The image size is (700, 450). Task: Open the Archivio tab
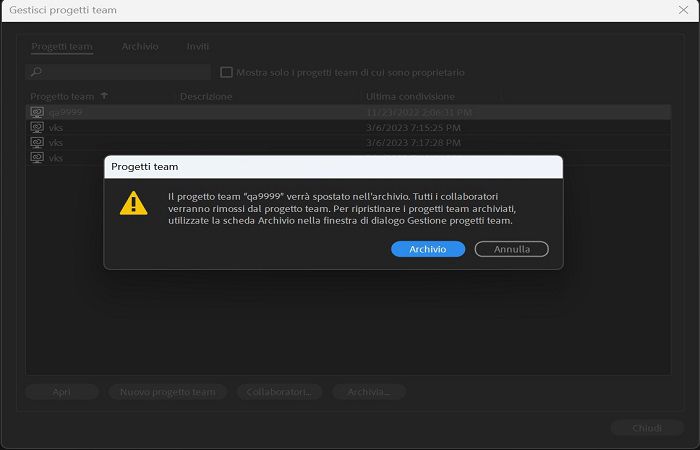pos(140,46)
